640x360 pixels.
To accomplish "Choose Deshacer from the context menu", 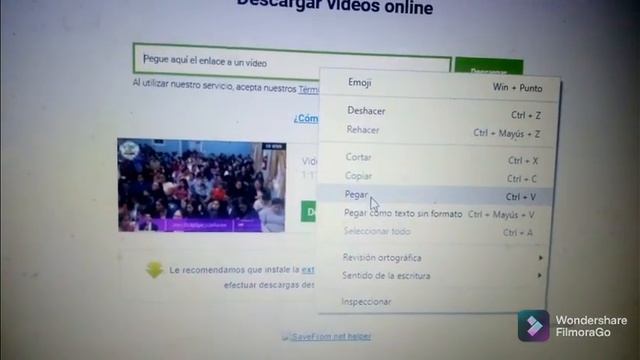I will click(x=439, y=113).
